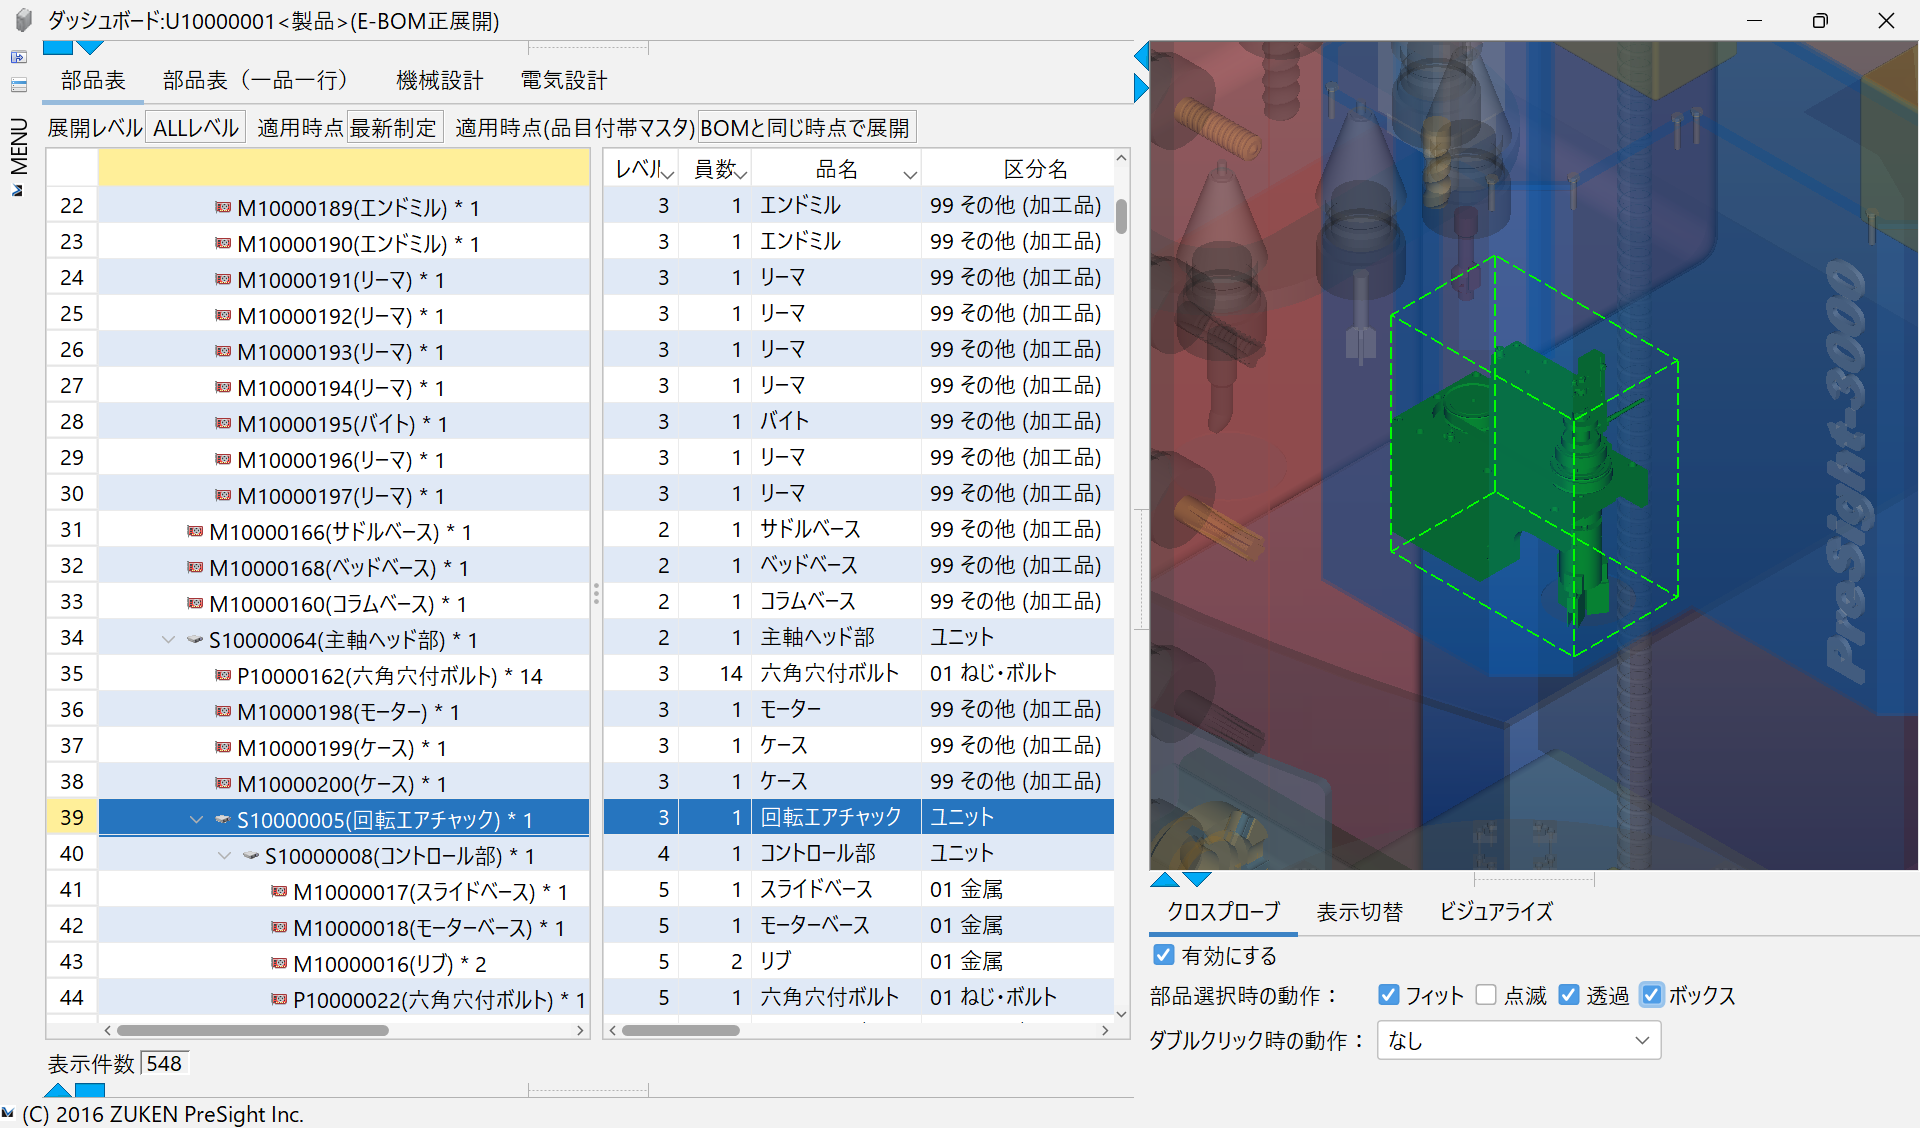1920x1128 pixels.
Task: Click the BOMと同じ時点で展開 button
Action: coord(806,127)
